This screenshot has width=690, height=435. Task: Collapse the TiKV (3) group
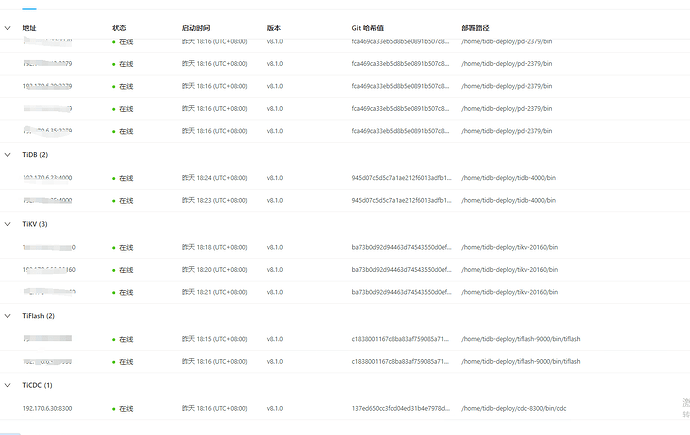point(8,224)
